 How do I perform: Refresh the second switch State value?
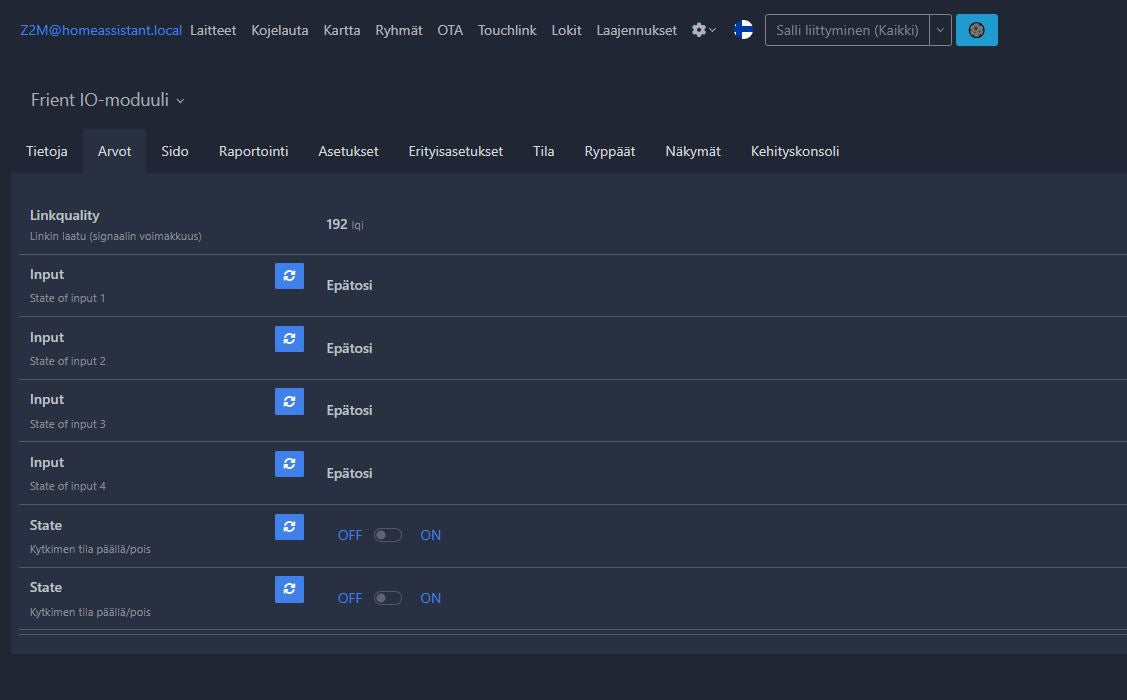289,589
